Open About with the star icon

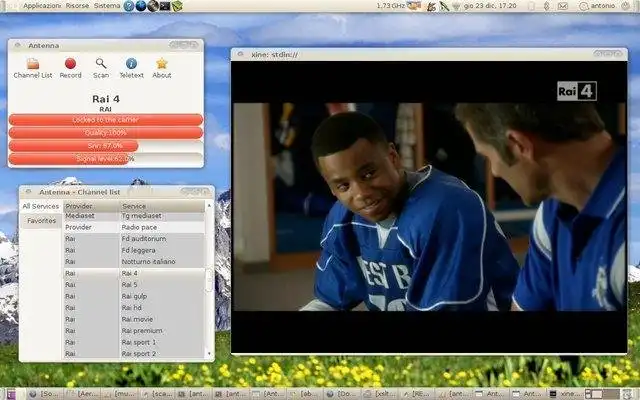(162, 64)
